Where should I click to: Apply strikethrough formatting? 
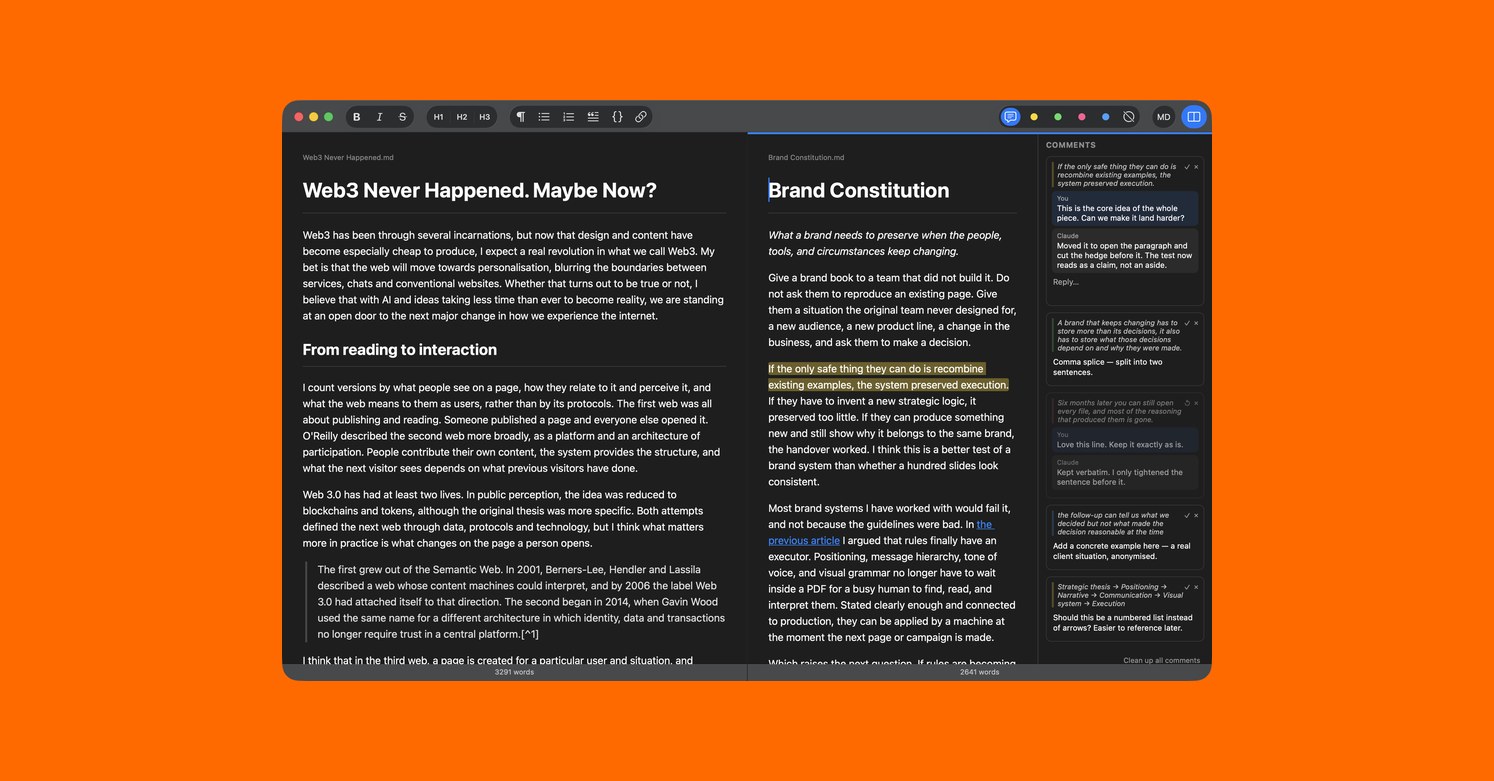point(402,117)
